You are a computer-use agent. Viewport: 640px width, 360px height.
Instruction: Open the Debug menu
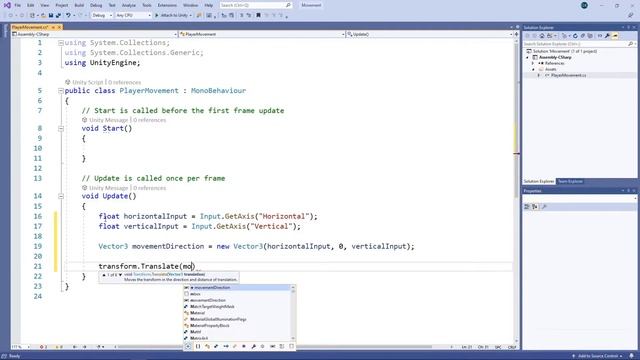pyautogui.click(x=96, y=5)
